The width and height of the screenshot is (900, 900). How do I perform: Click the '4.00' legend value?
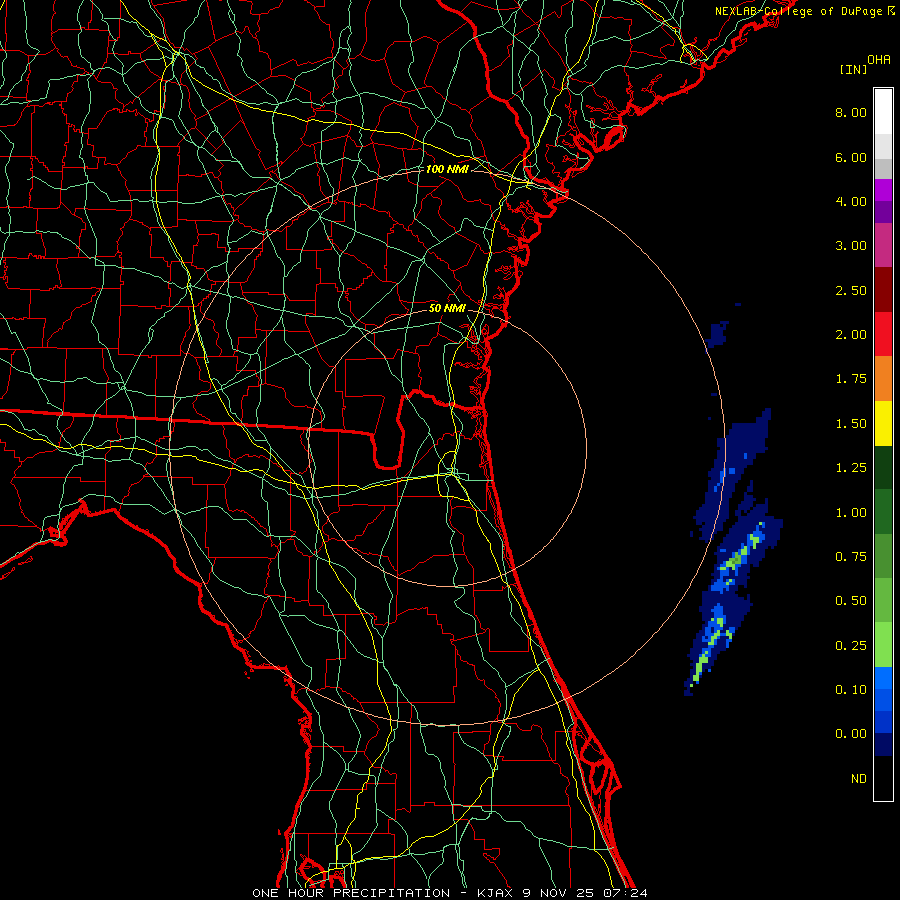pos(851,201)
